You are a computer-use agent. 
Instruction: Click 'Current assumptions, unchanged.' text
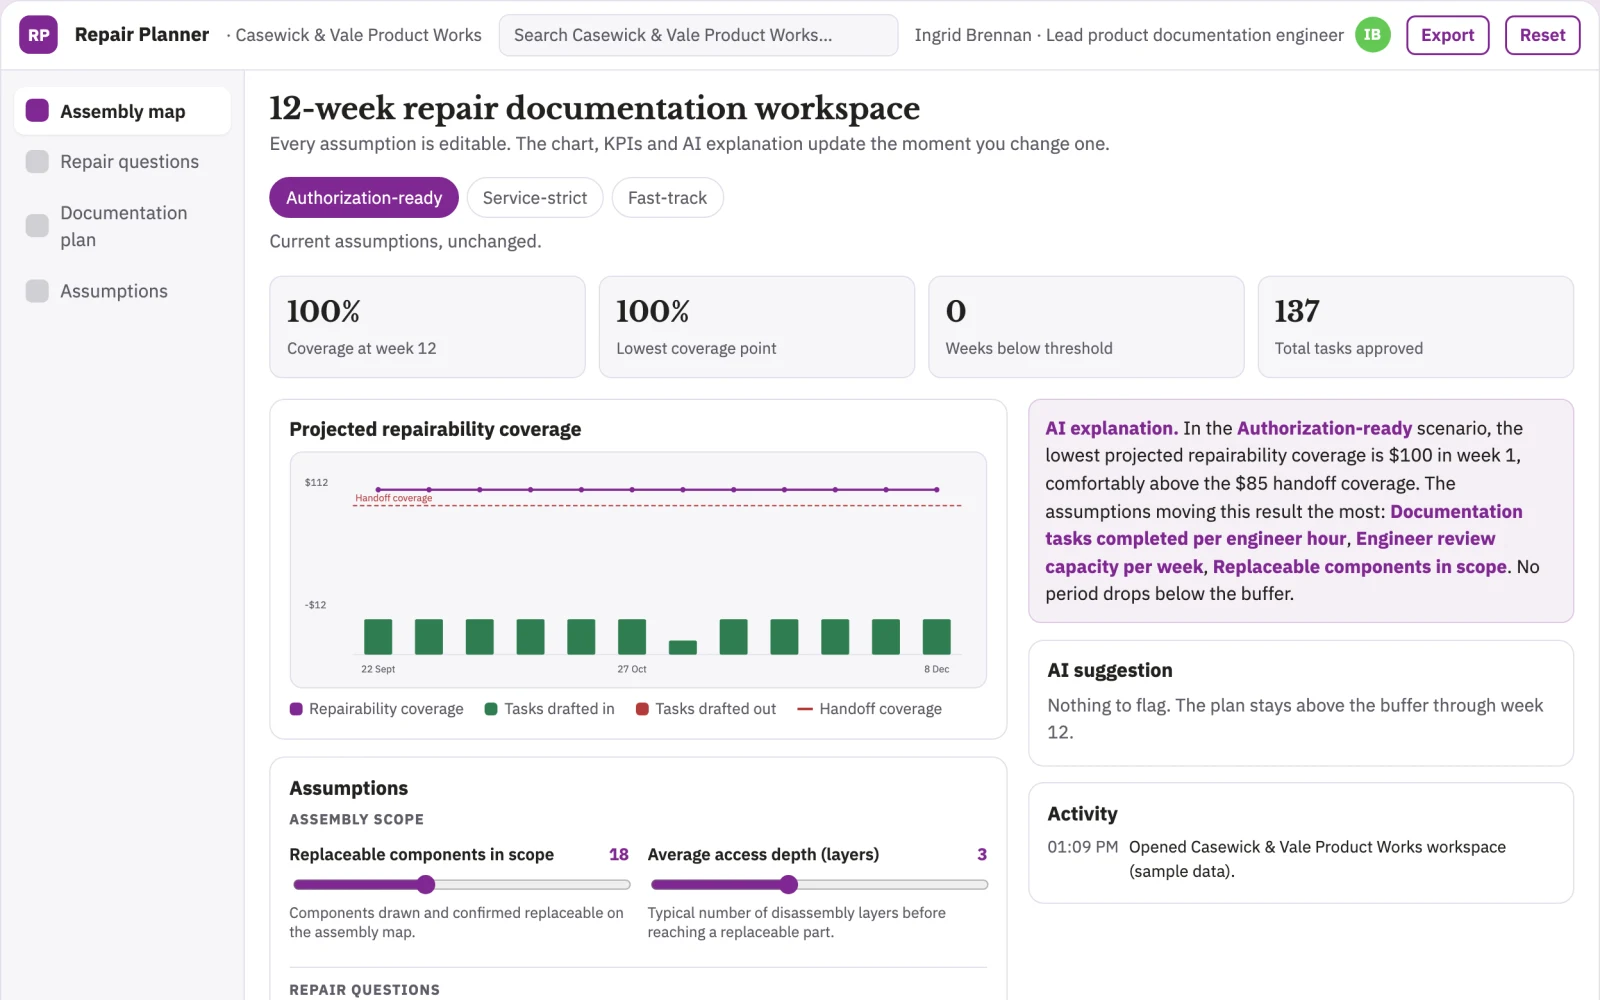[x=405, y=241]
